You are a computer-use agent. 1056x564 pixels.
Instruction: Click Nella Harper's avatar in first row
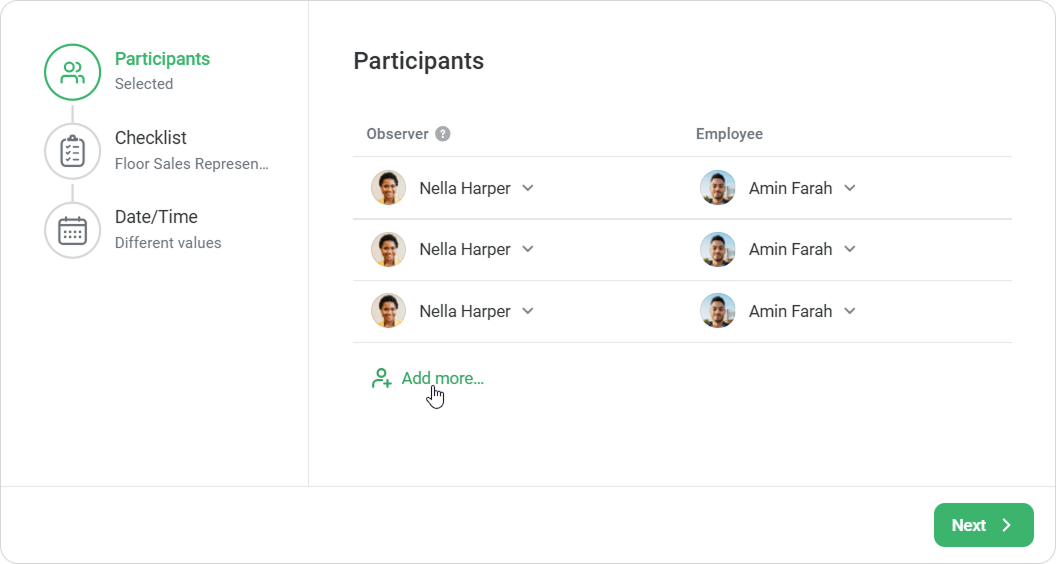pyautogui.click(x=389, y=187)
